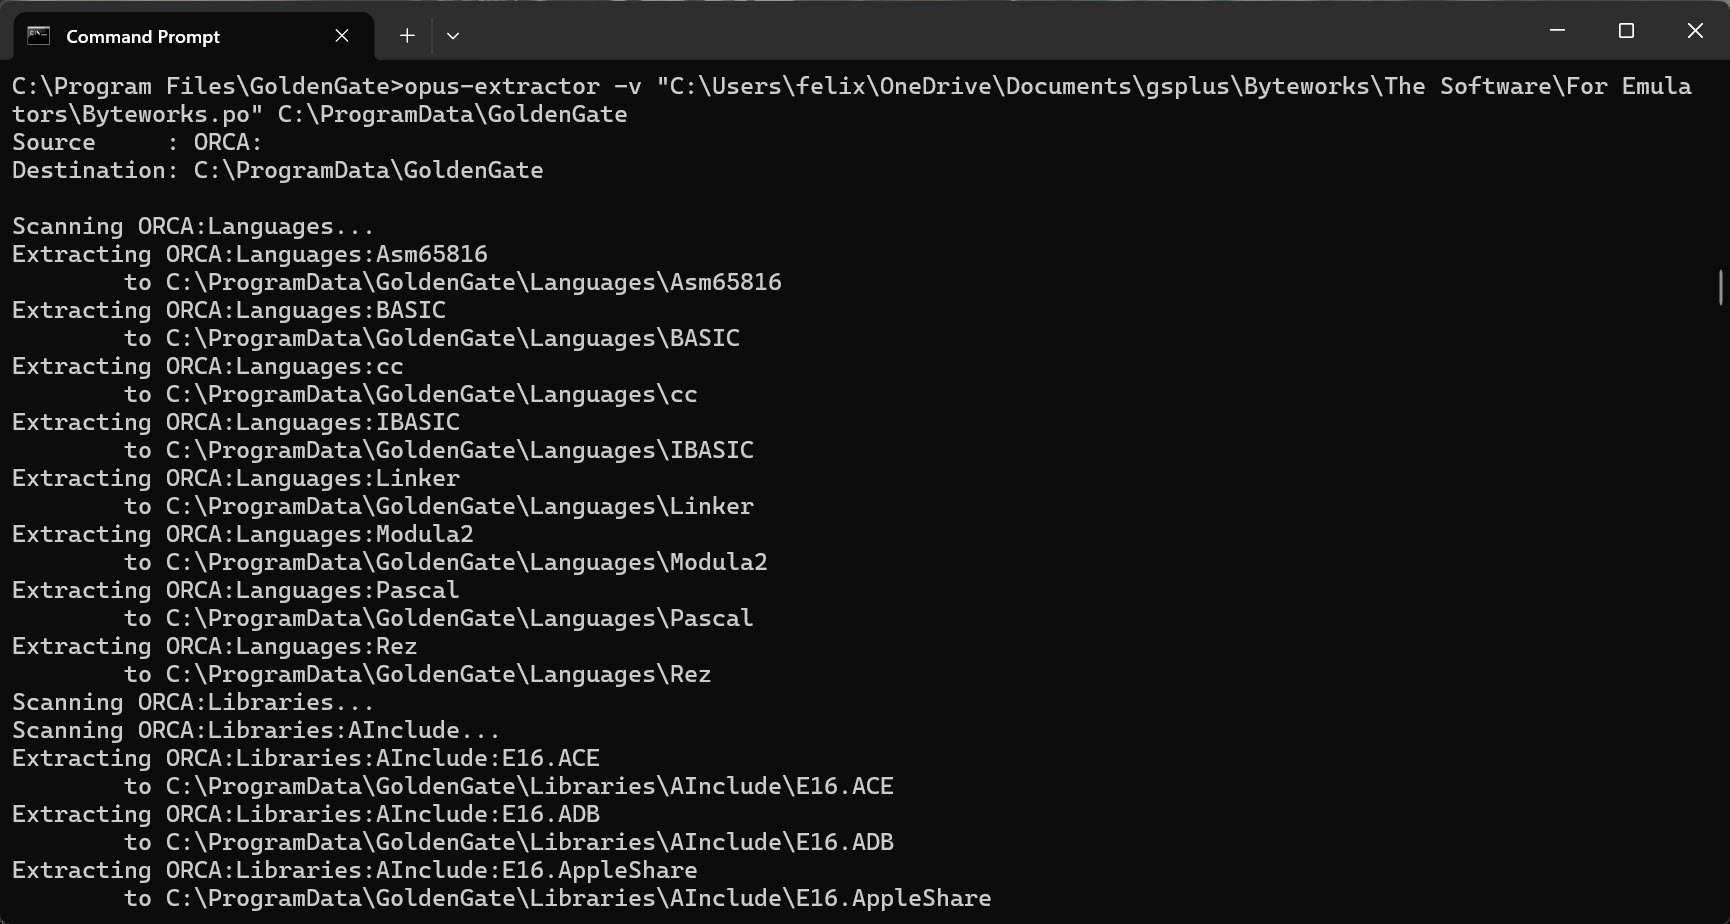Click the 'Scanning ORCA:Libraries:AInclude...' line
Image resolution: width=1730 pixels, height=924 pixels.
pyautogui.click(x=256, y=730)
